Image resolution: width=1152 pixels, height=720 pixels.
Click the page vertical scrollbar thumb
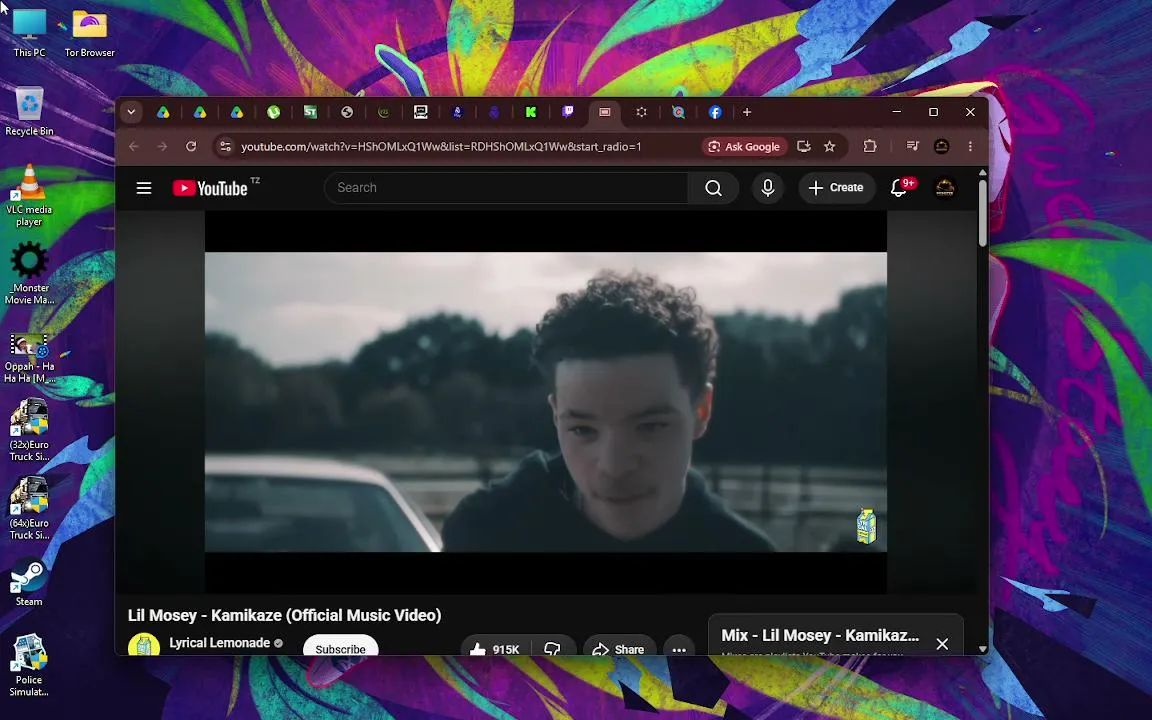click(x=982, y=214)
